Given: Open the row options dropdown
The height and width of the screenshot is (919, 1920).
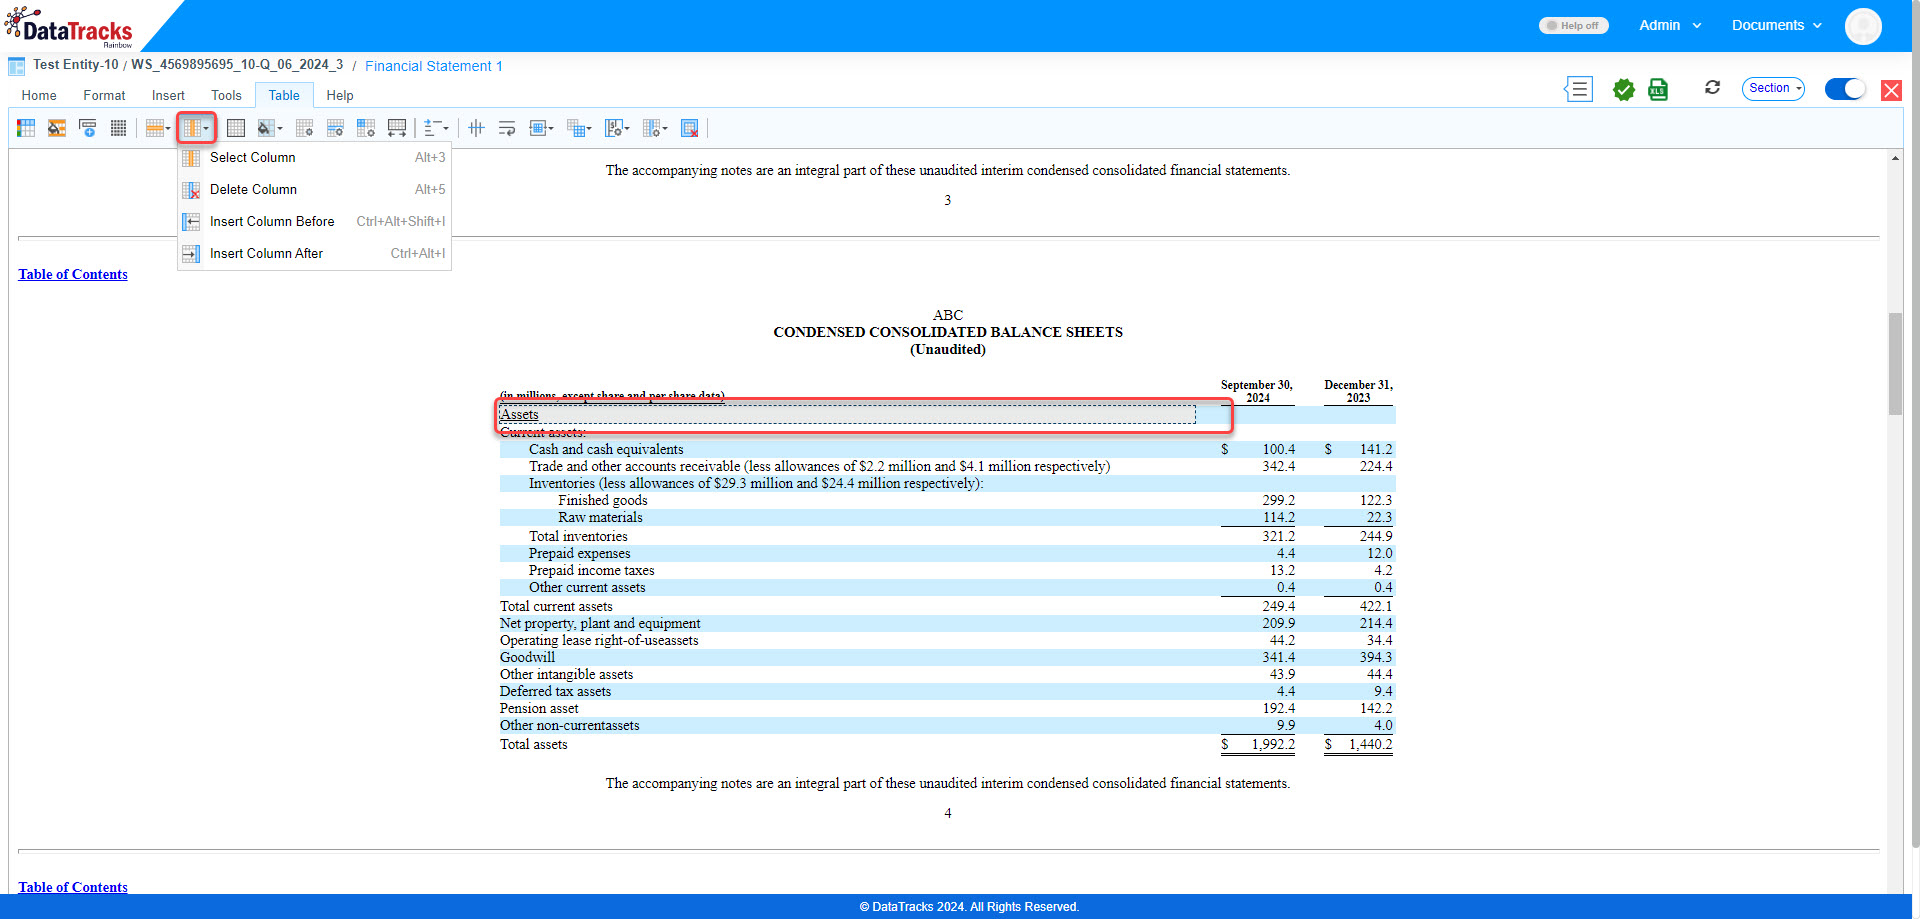Looking at the screenshot, I should pyautogui.click(x=158, y=128).
